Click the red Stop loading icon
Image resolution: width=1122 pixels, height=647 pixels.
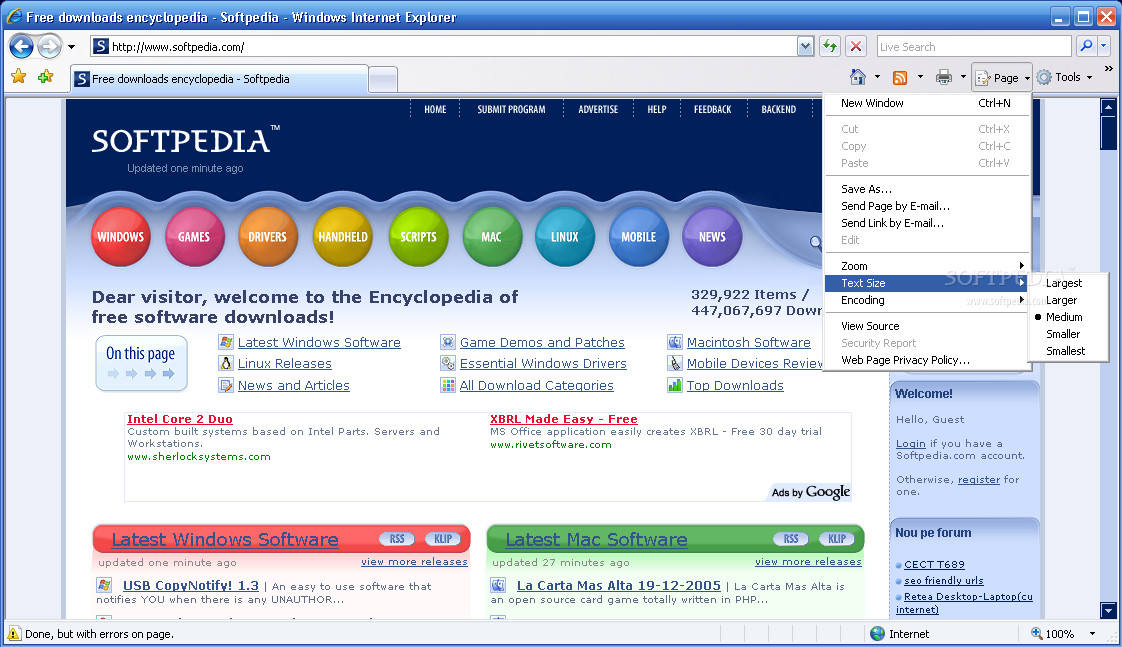coord(855,47)
